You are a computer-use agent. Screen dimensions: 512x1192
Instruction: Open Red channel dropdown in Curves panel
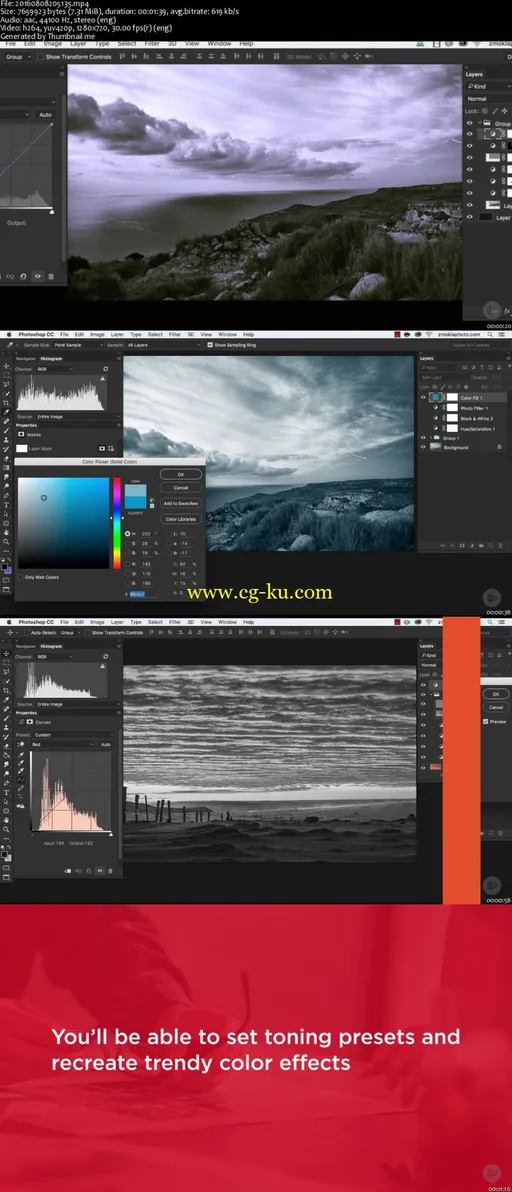tap(64, 744)
